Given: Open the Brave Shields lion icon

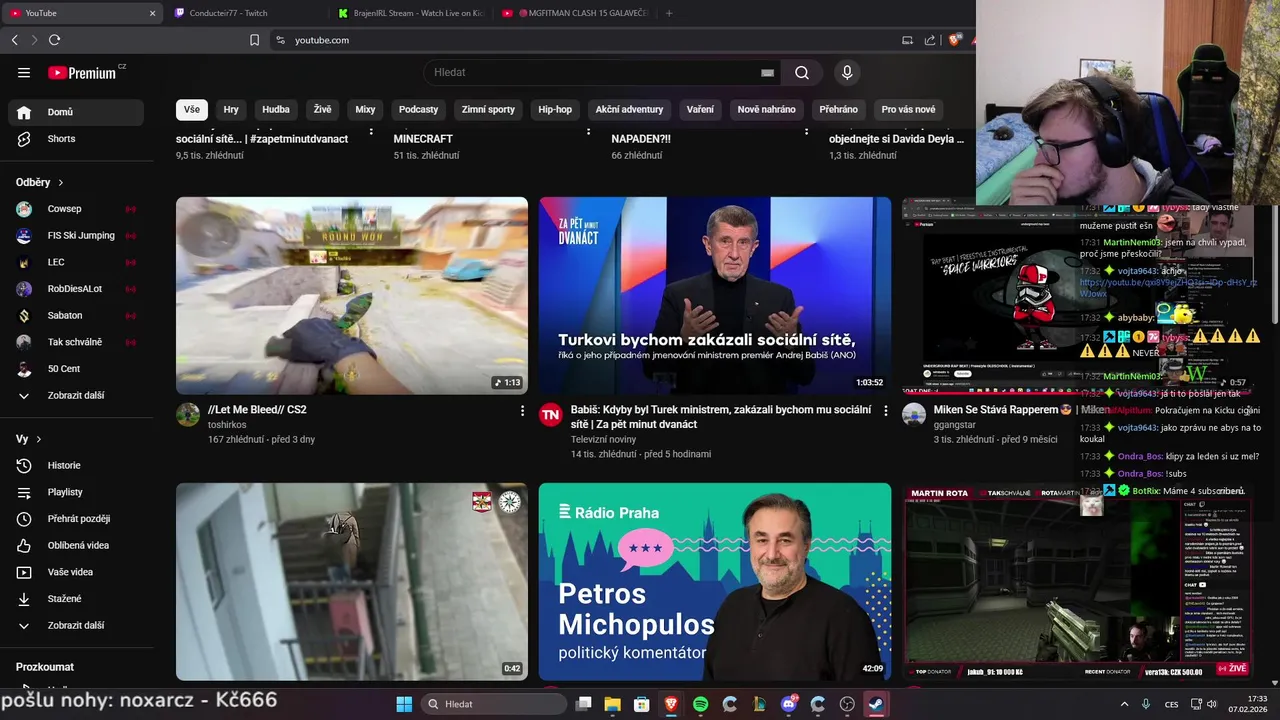Looking at the screenshot, I should click(x=954, y=40).
